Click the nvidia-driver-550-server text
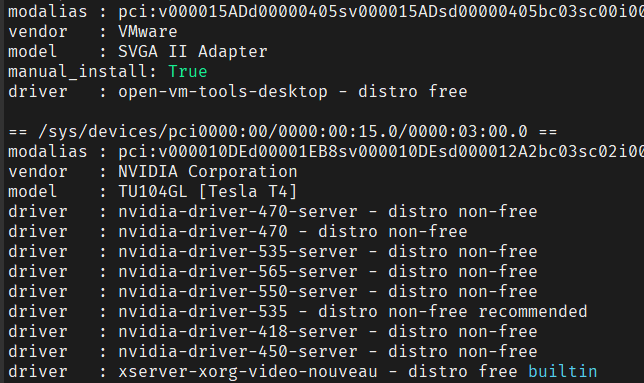The width and height of the screenshot is (644, 383). 238,291
